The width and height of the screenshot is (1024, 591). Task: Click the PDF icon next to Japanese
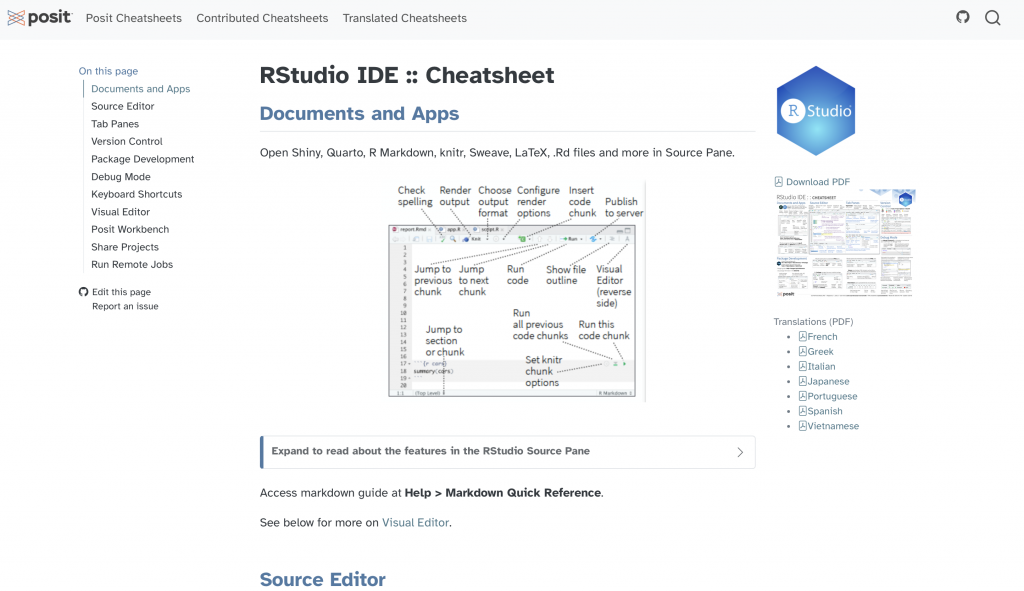click(803, 381)
